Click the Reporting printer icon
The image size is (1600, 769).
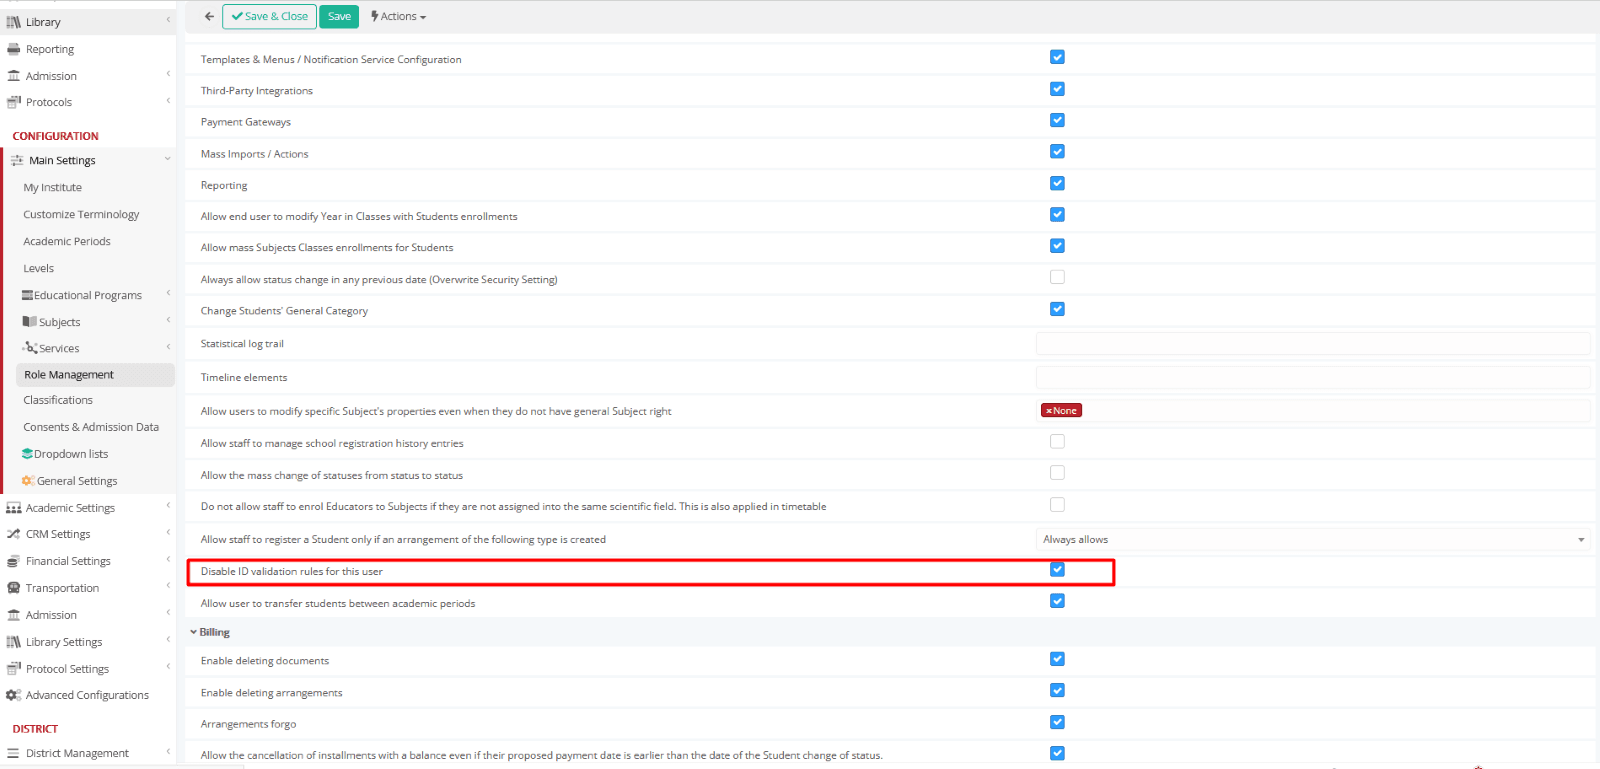click(13, 49)
